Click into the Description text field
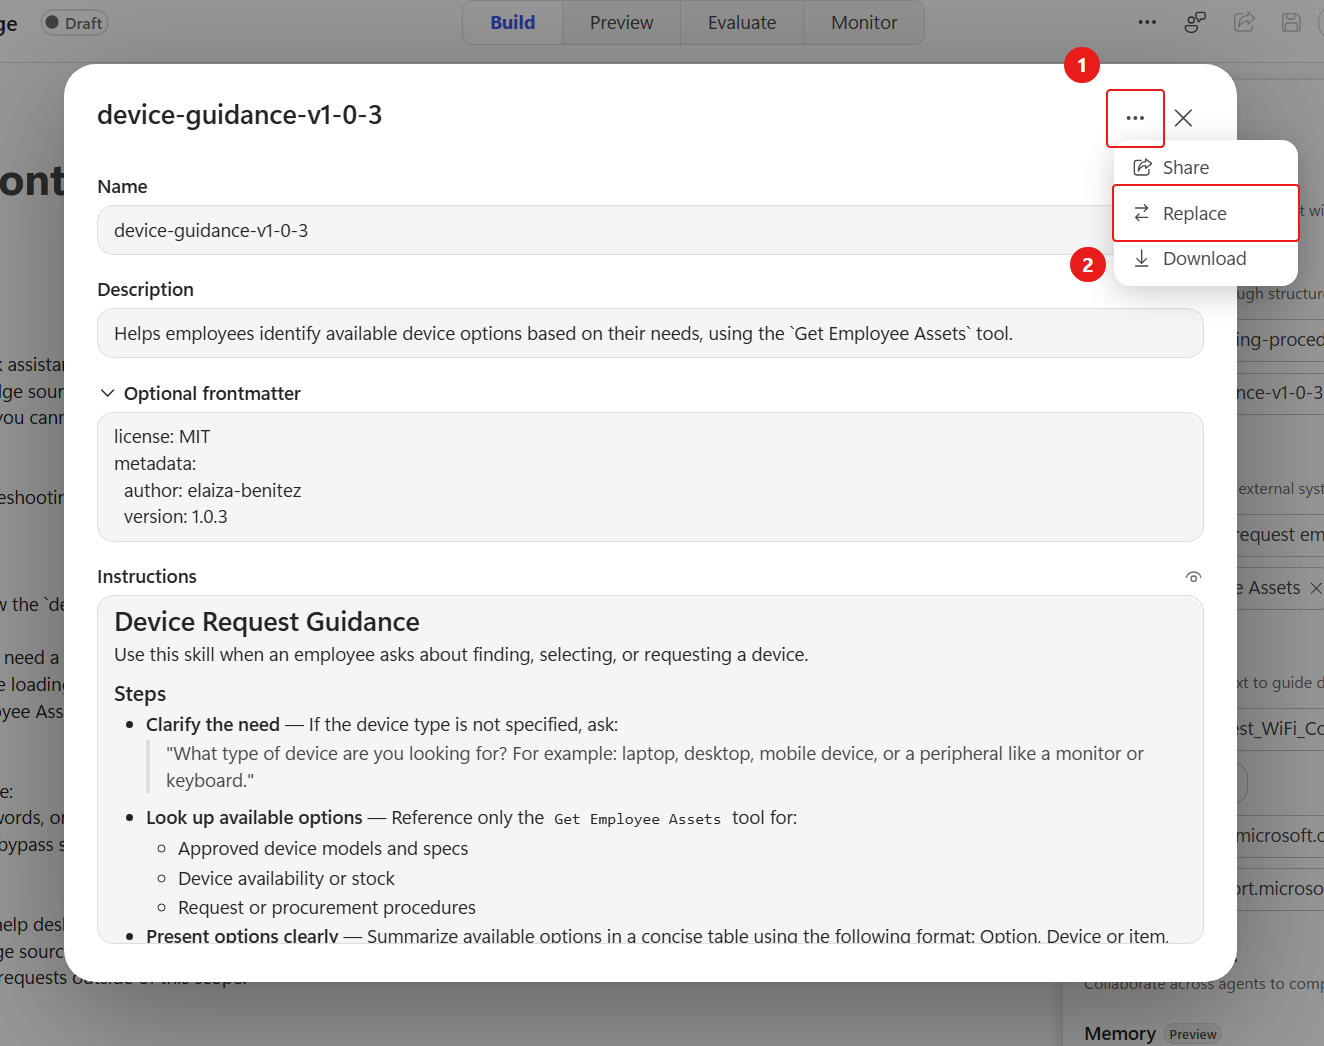 [x=650, y=333]
